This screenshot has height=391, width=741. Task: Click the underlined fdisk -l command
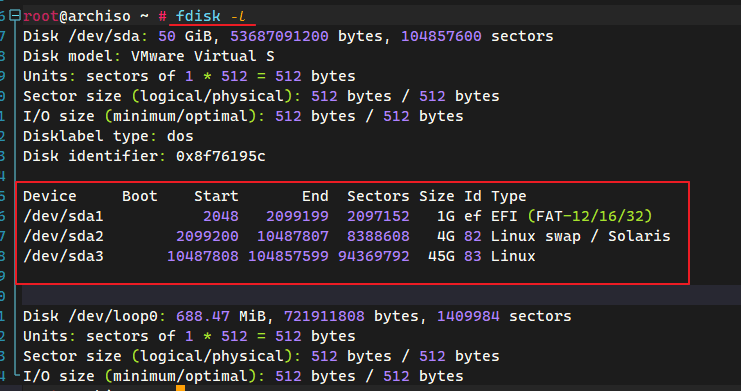coord(211,16)
